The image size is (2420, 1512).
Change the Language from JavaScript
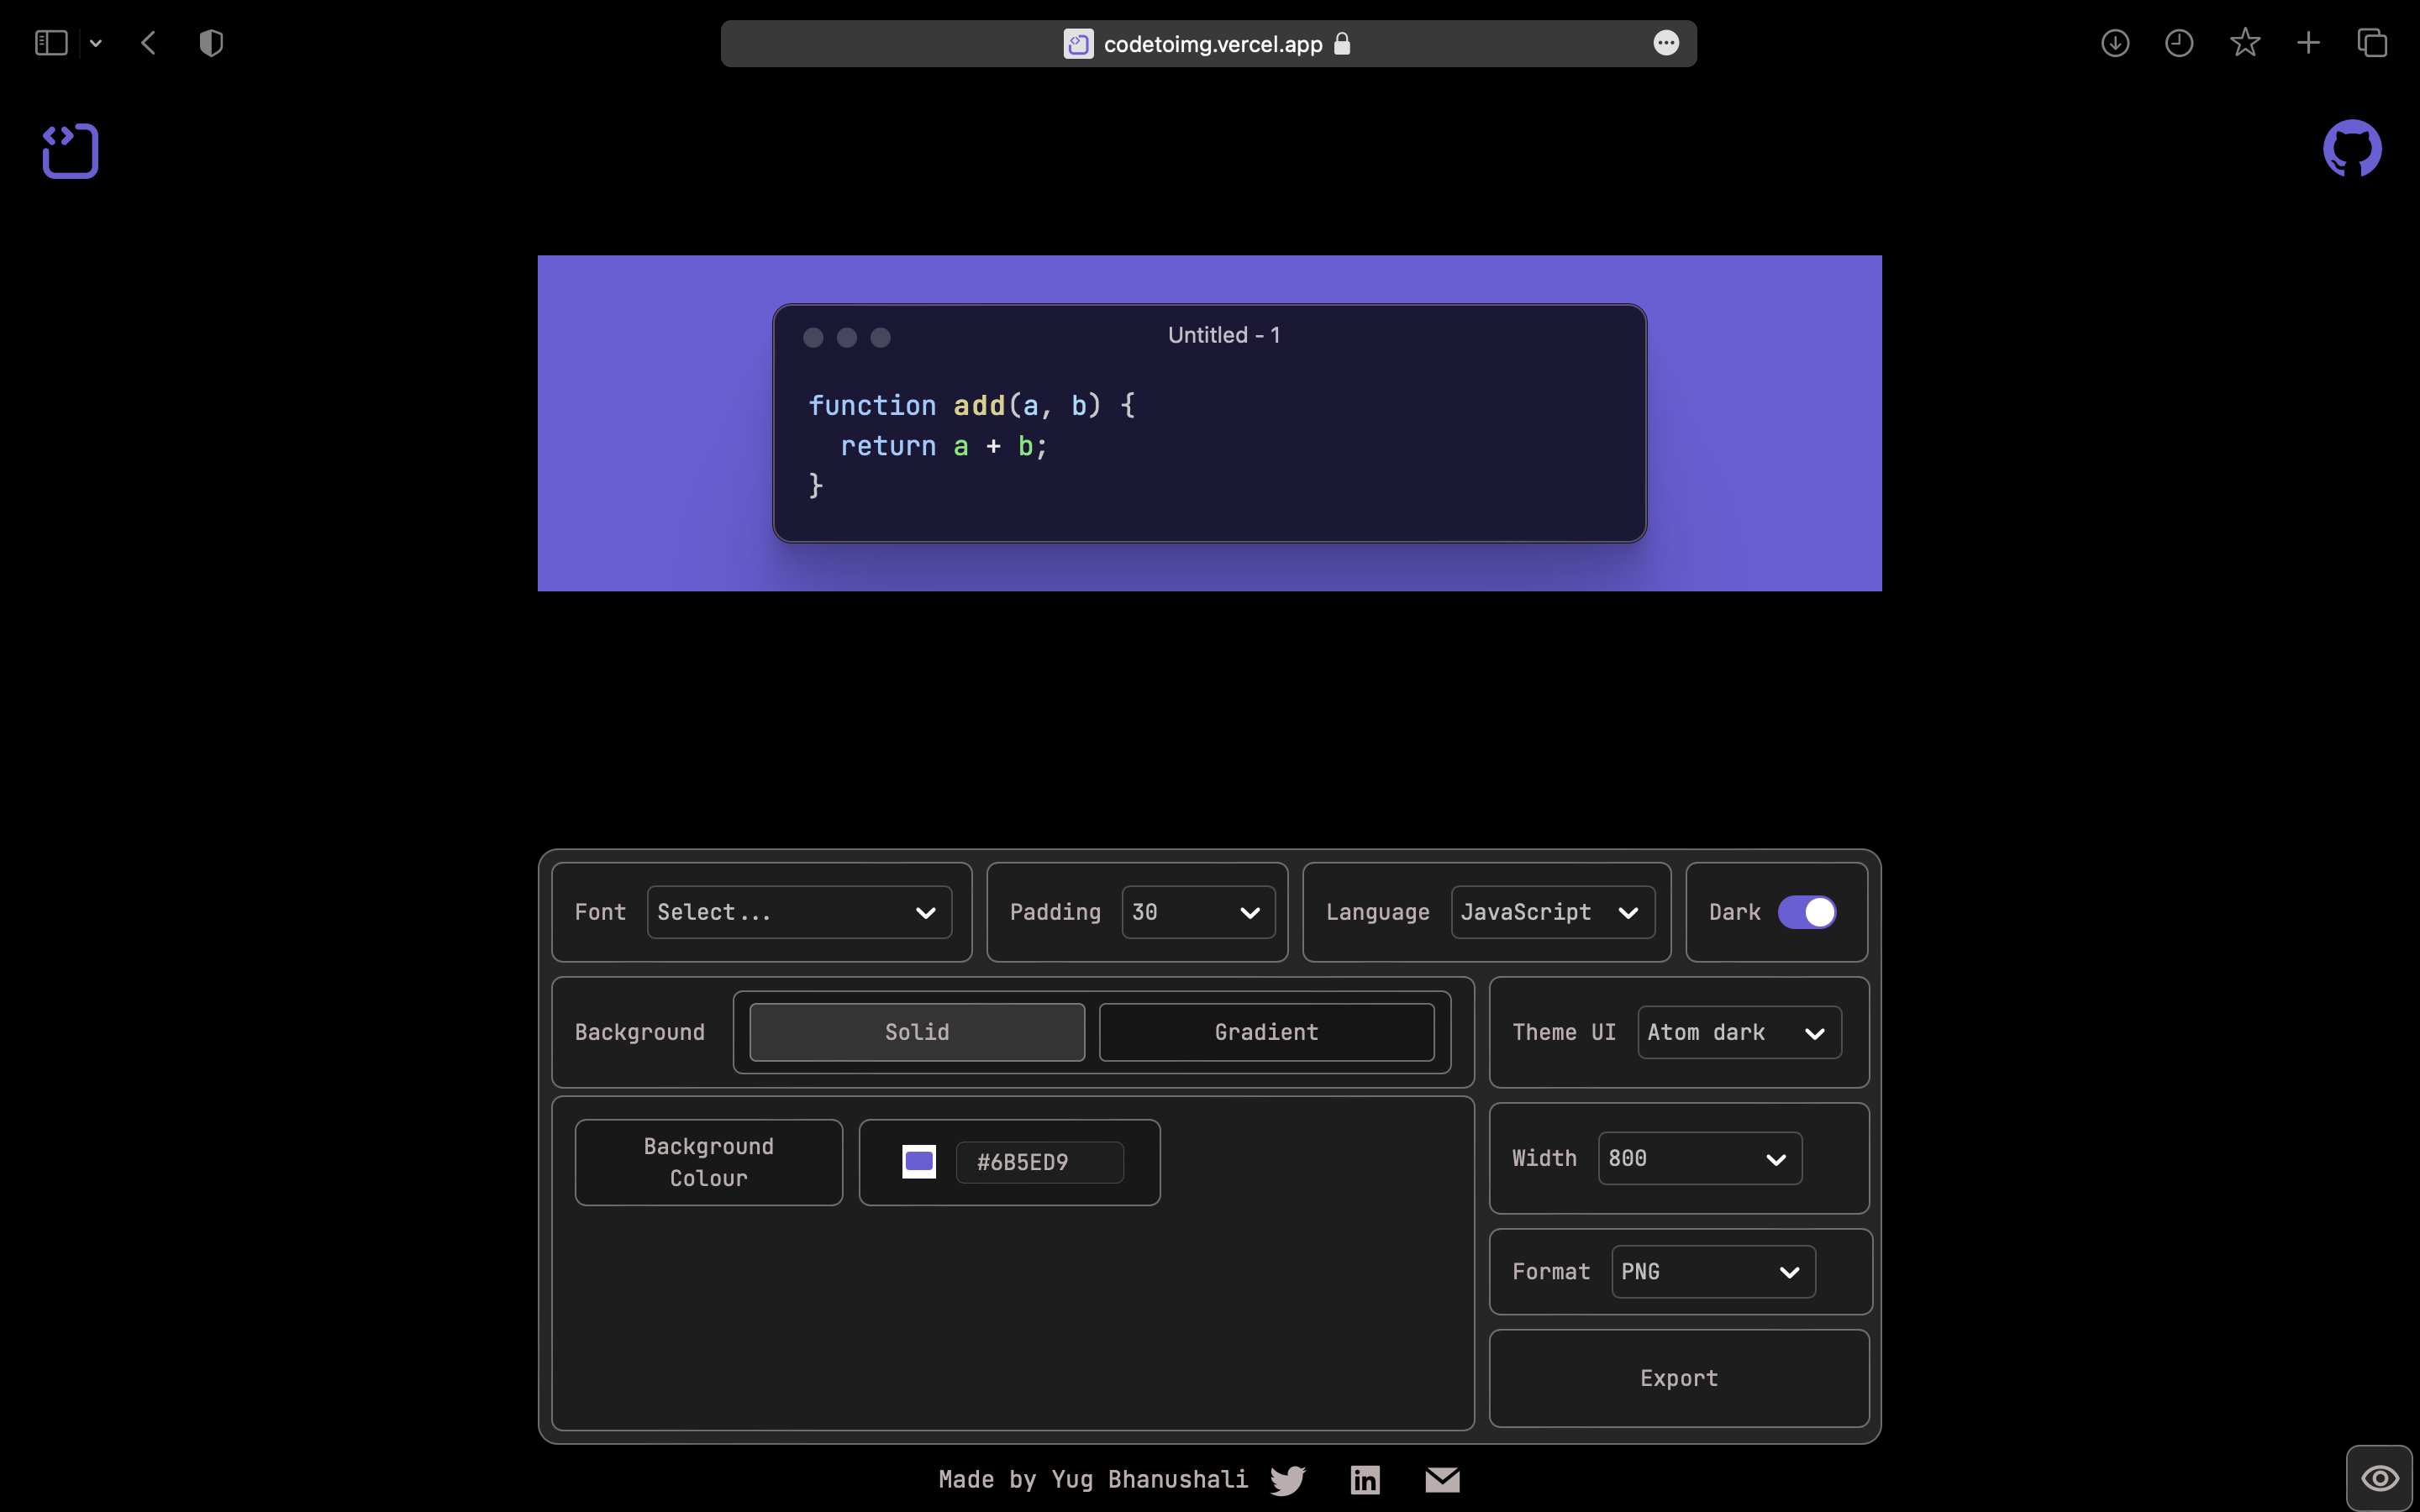point(1552,912)
